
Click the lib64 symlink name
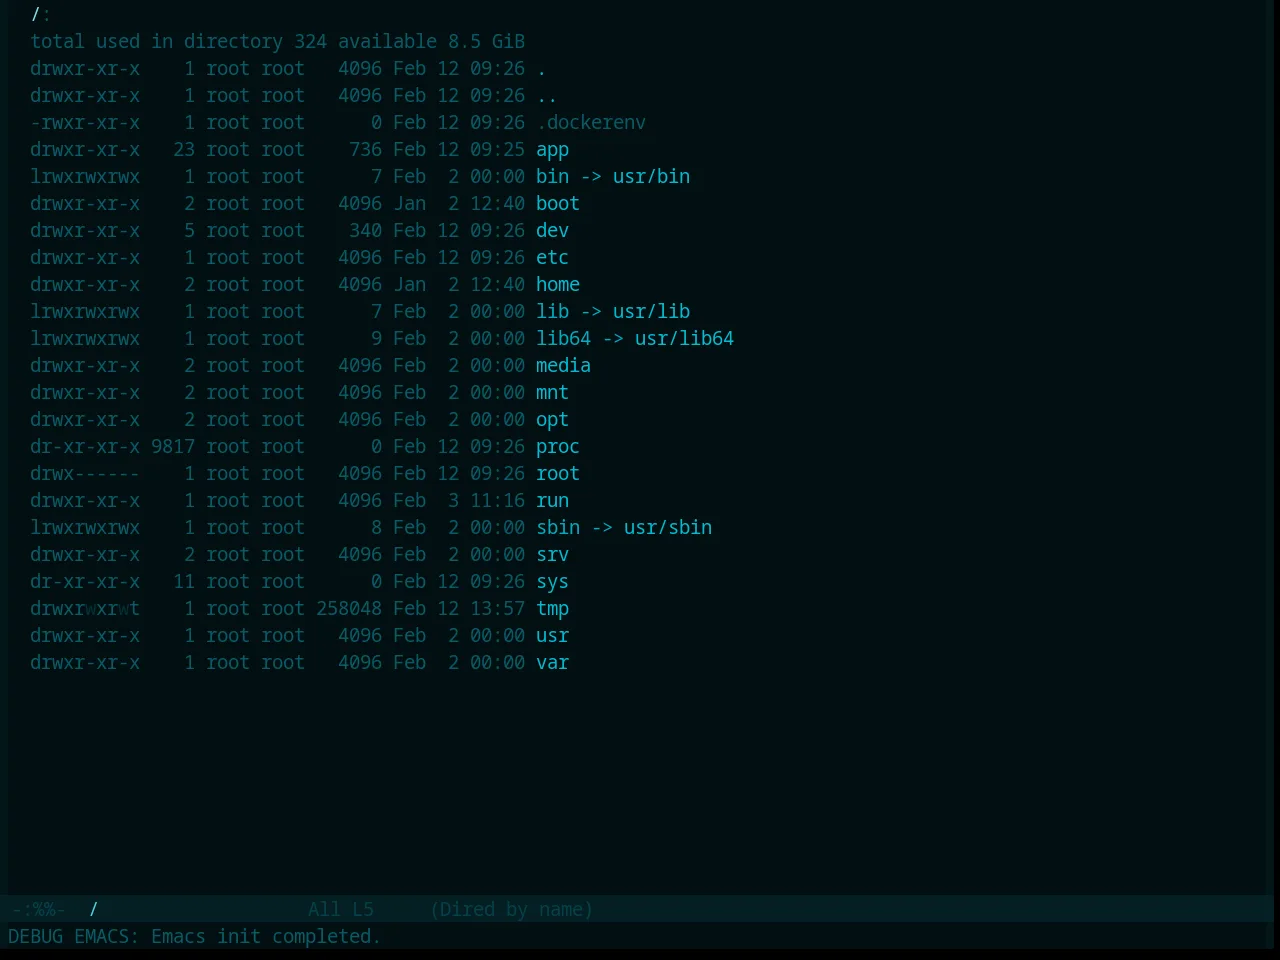tap(563, 338)
